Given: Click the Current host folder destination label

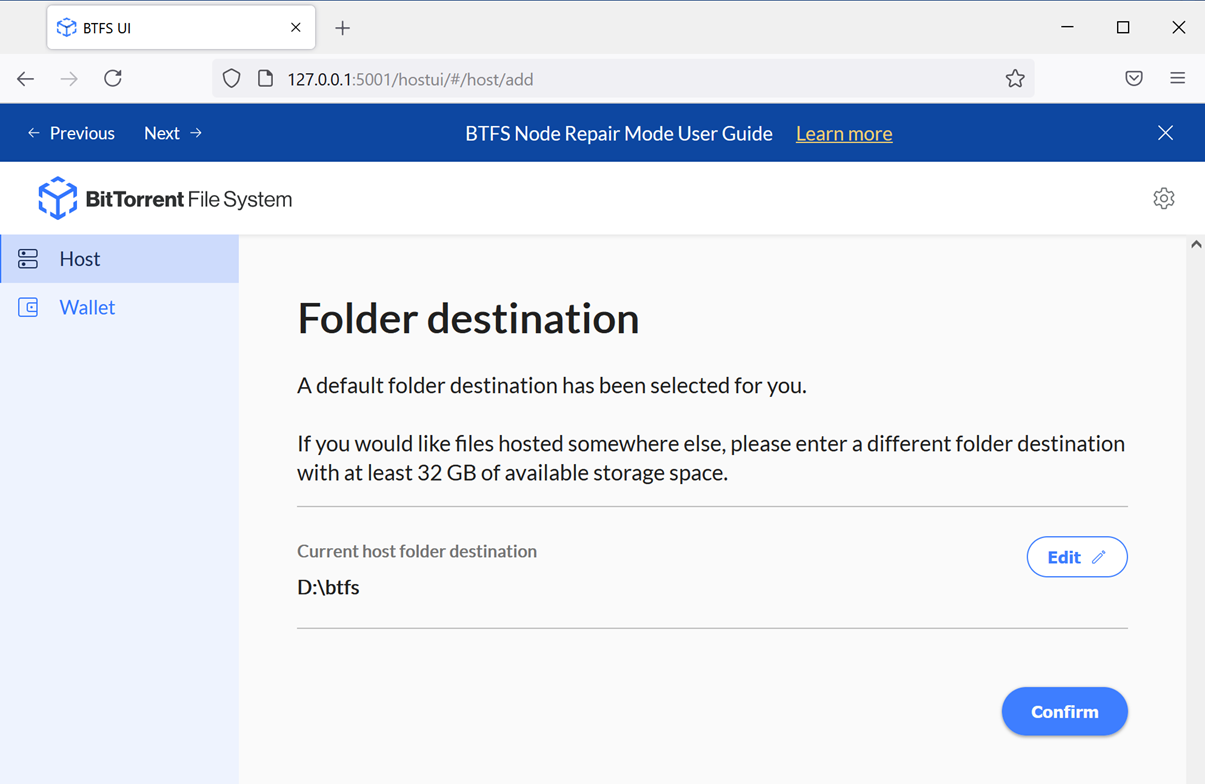Looking at the screenshot, I should [x=417, y=551].
